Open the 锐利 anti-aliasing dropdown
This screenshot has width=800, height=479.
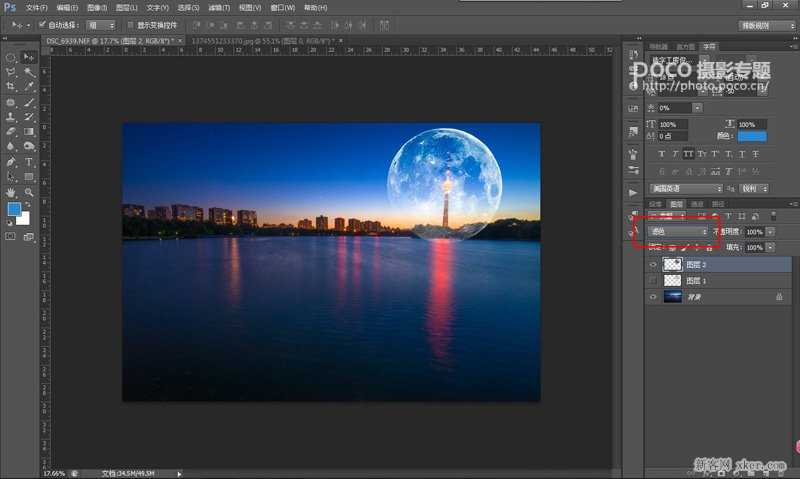click(x=754, y=188)
